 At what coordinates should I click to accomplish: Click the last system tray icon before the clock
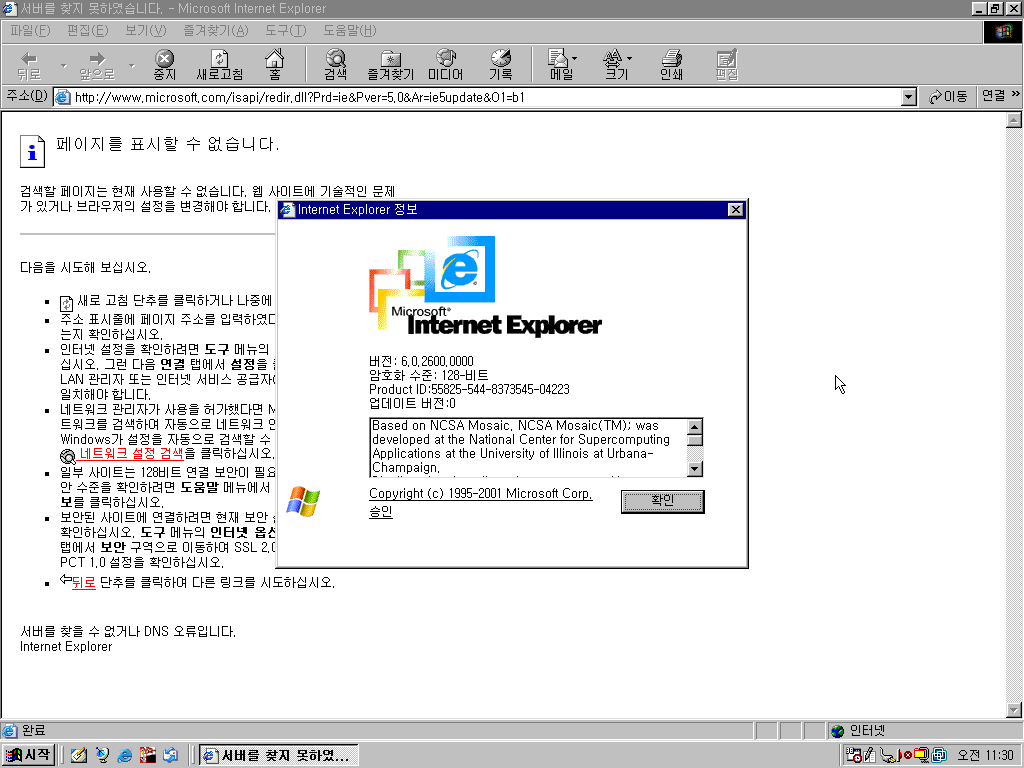939,755
